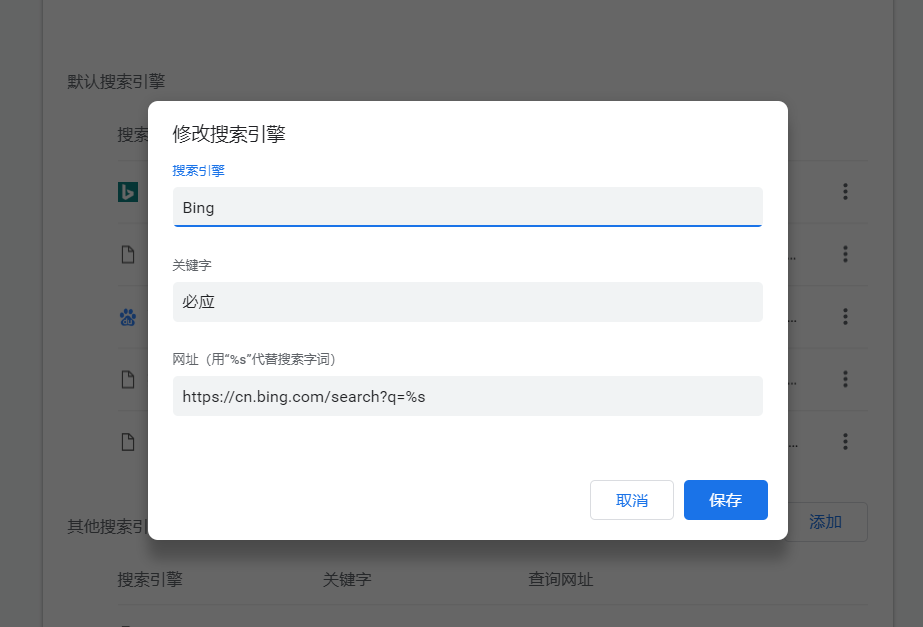Open three-dot menu on the second row
923x627 pixels.
(x=845, y=254)
